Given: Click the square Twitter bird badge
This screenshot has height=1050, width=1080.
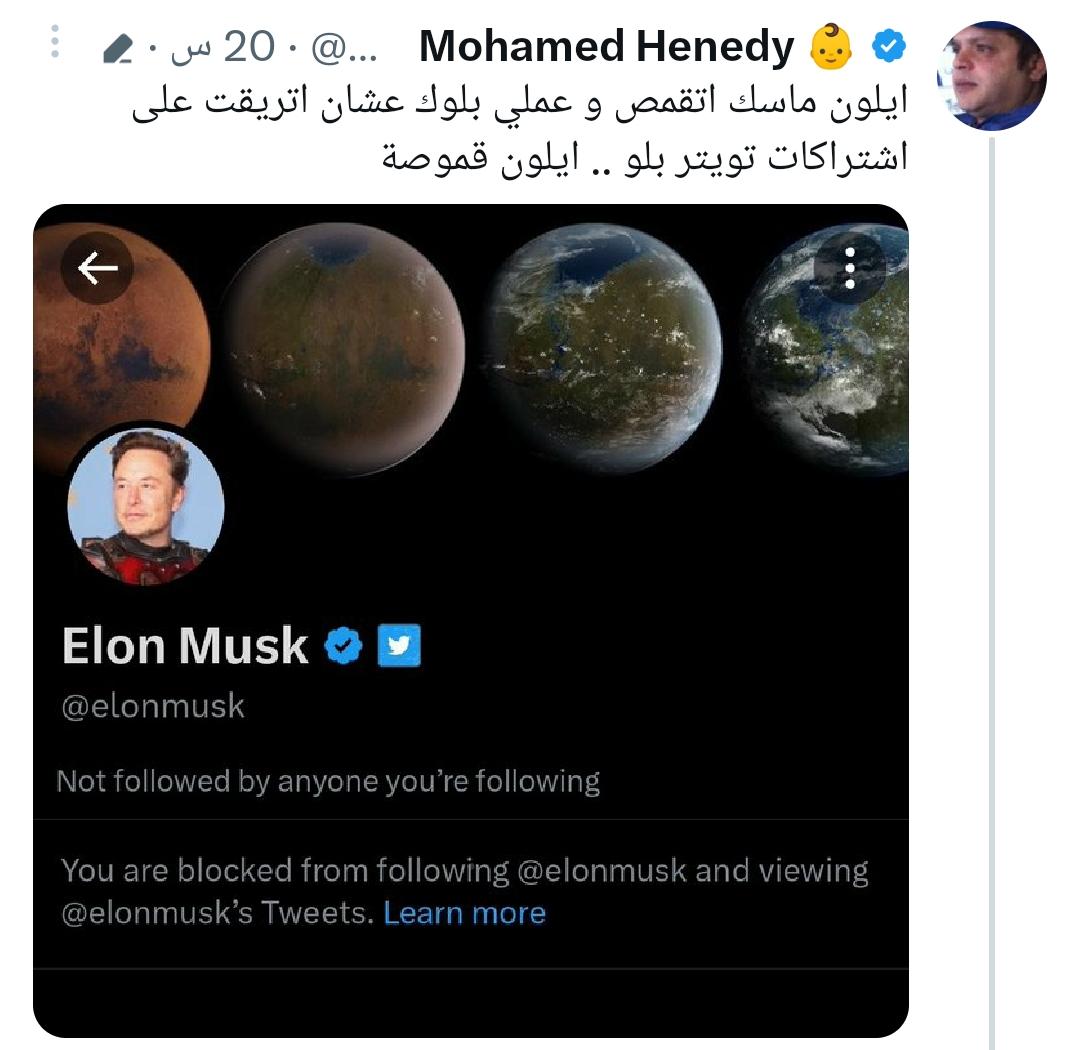Looking at the screenshot, I should (399, 646).
